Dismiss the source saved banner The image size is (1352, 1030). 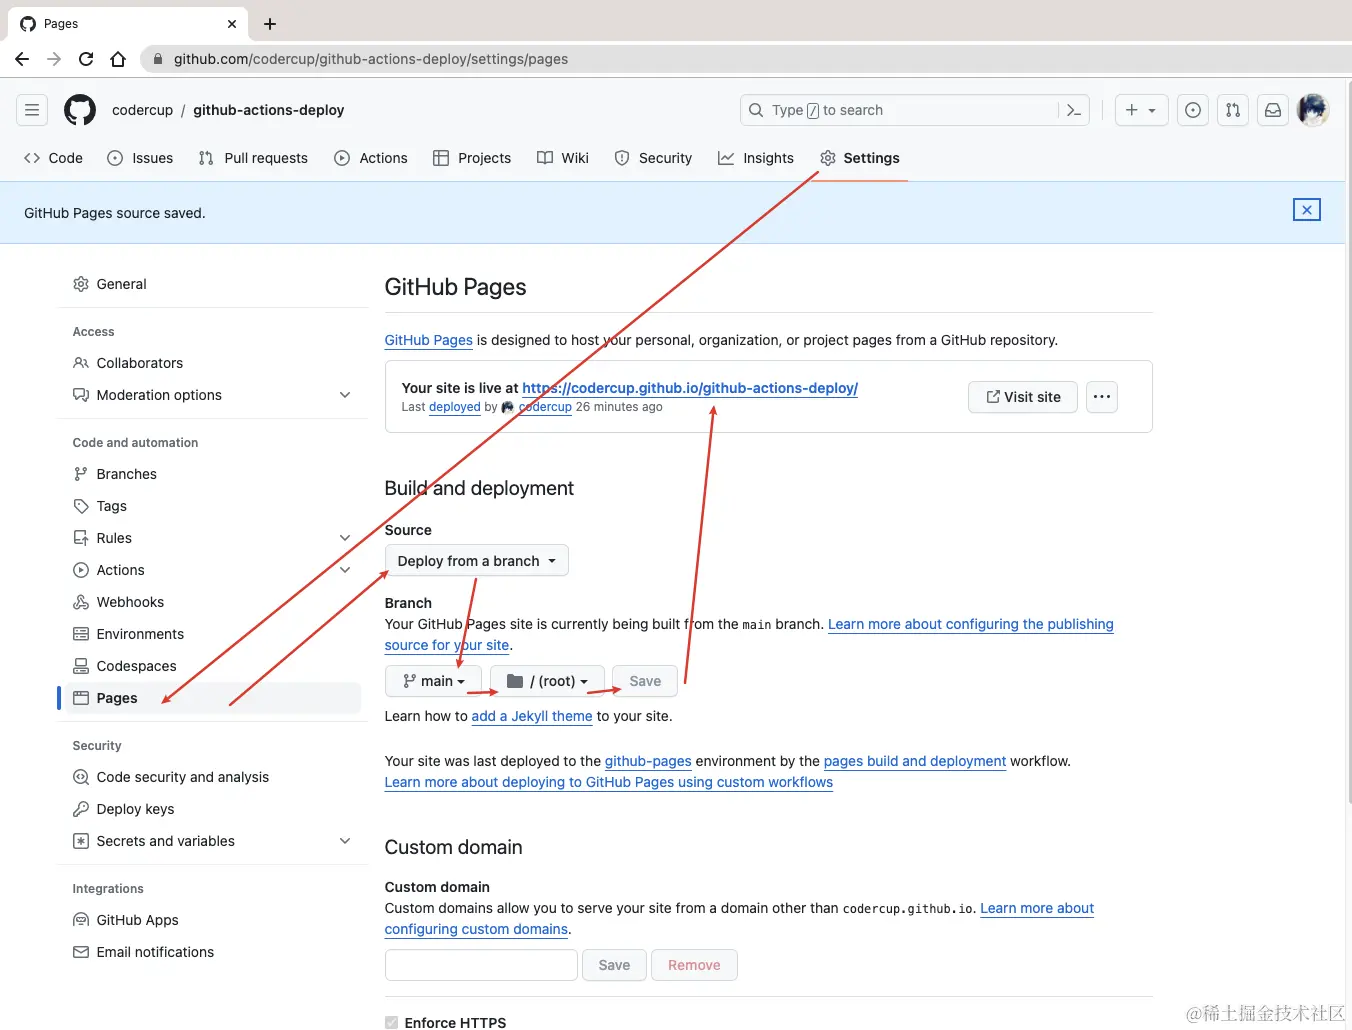tap(1307, 210)
